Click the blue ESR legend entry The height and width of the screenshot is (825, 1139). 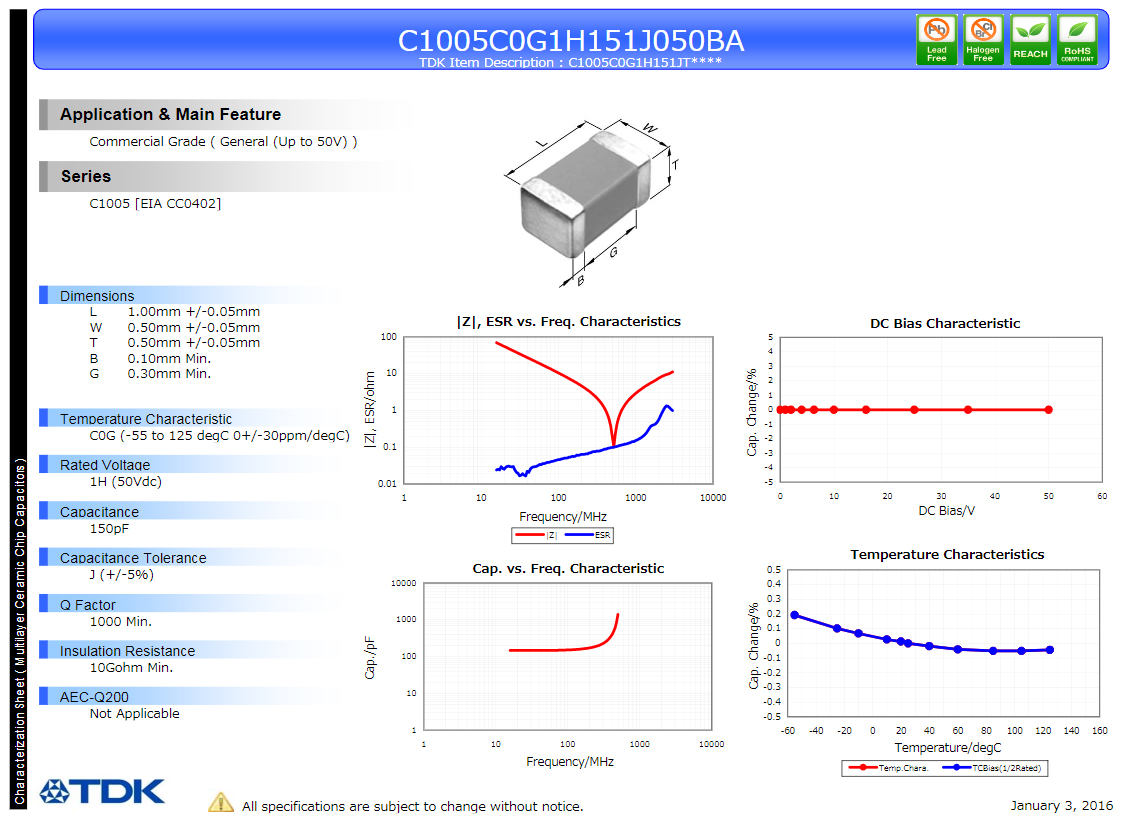click(x=588, y=535)
